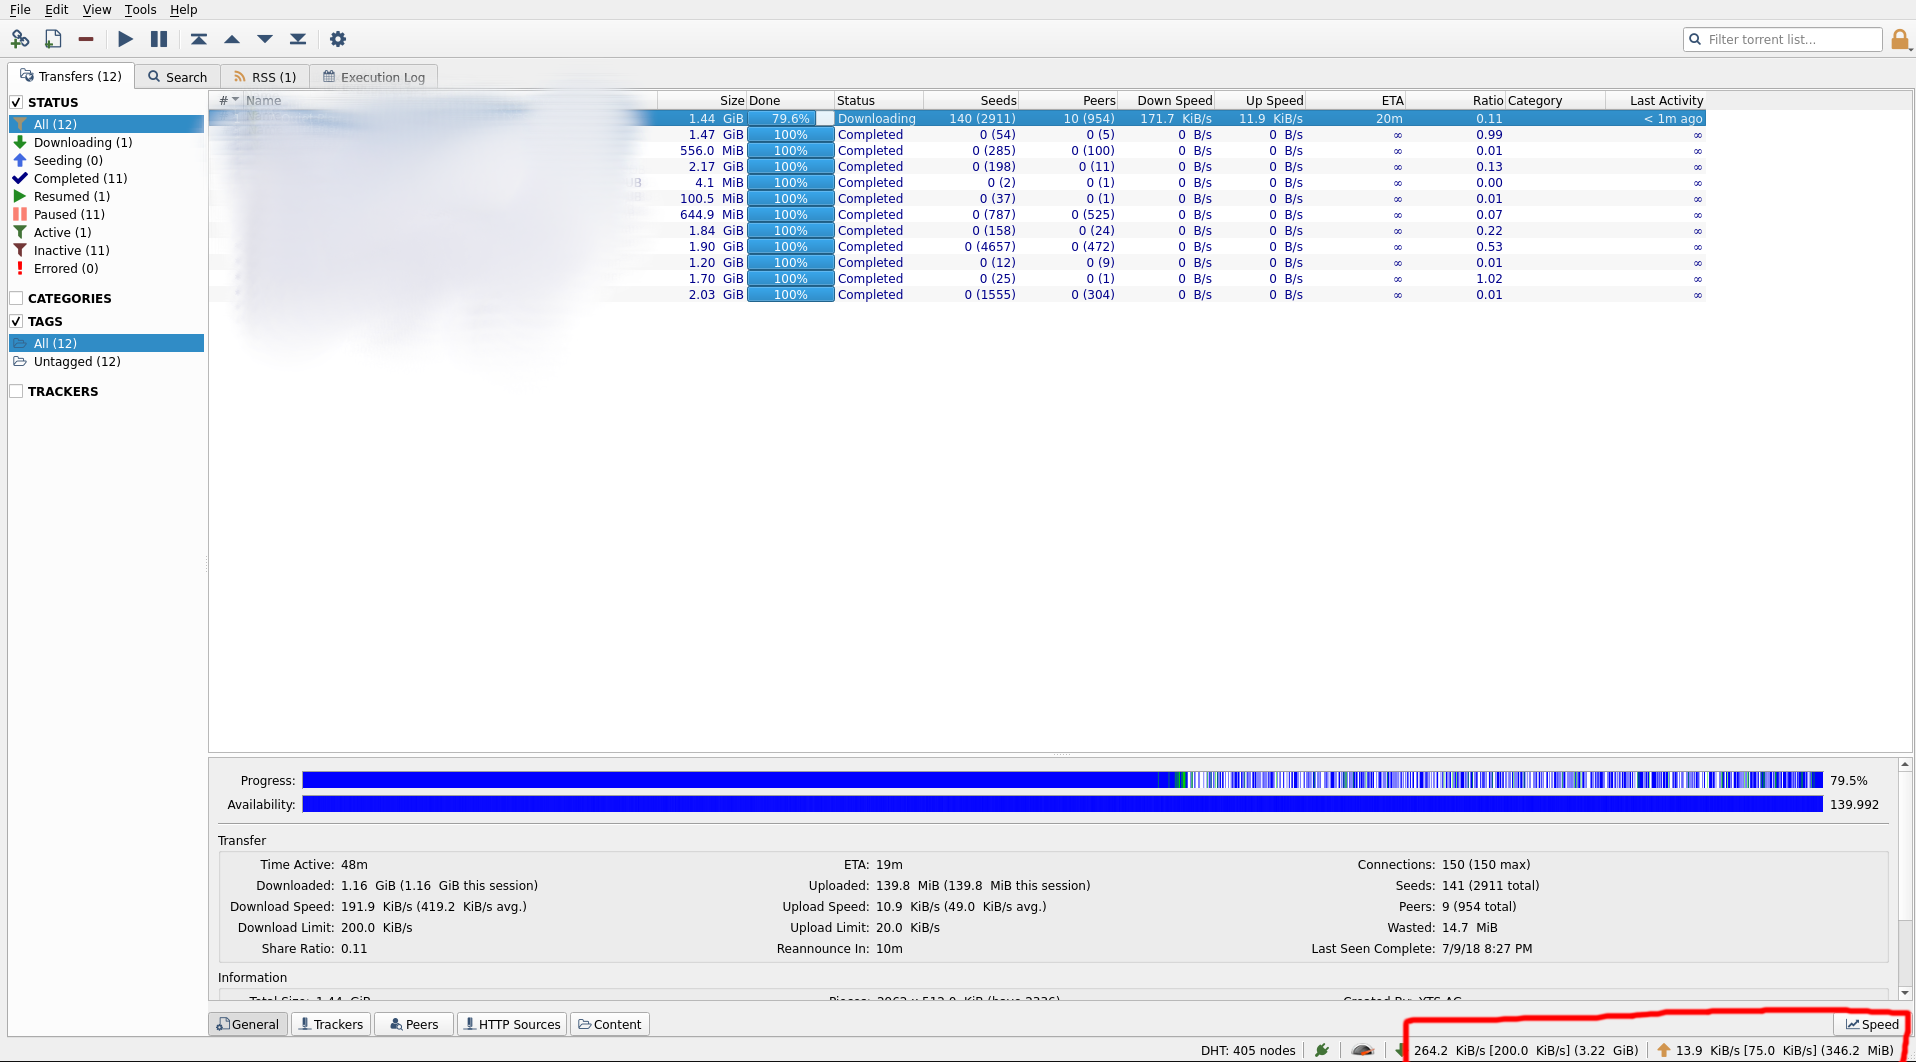Image resolution: width=1916 pixels, height=1062 pixels.
Task: Open the Speed graph panel
Action: point(1871,1023)
